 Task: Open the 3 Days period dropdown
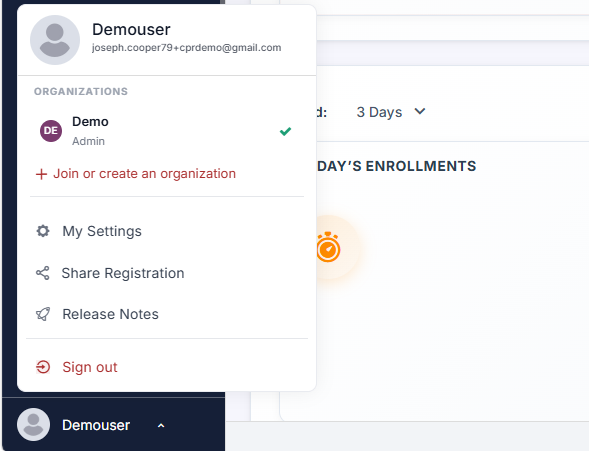point(391,112)
